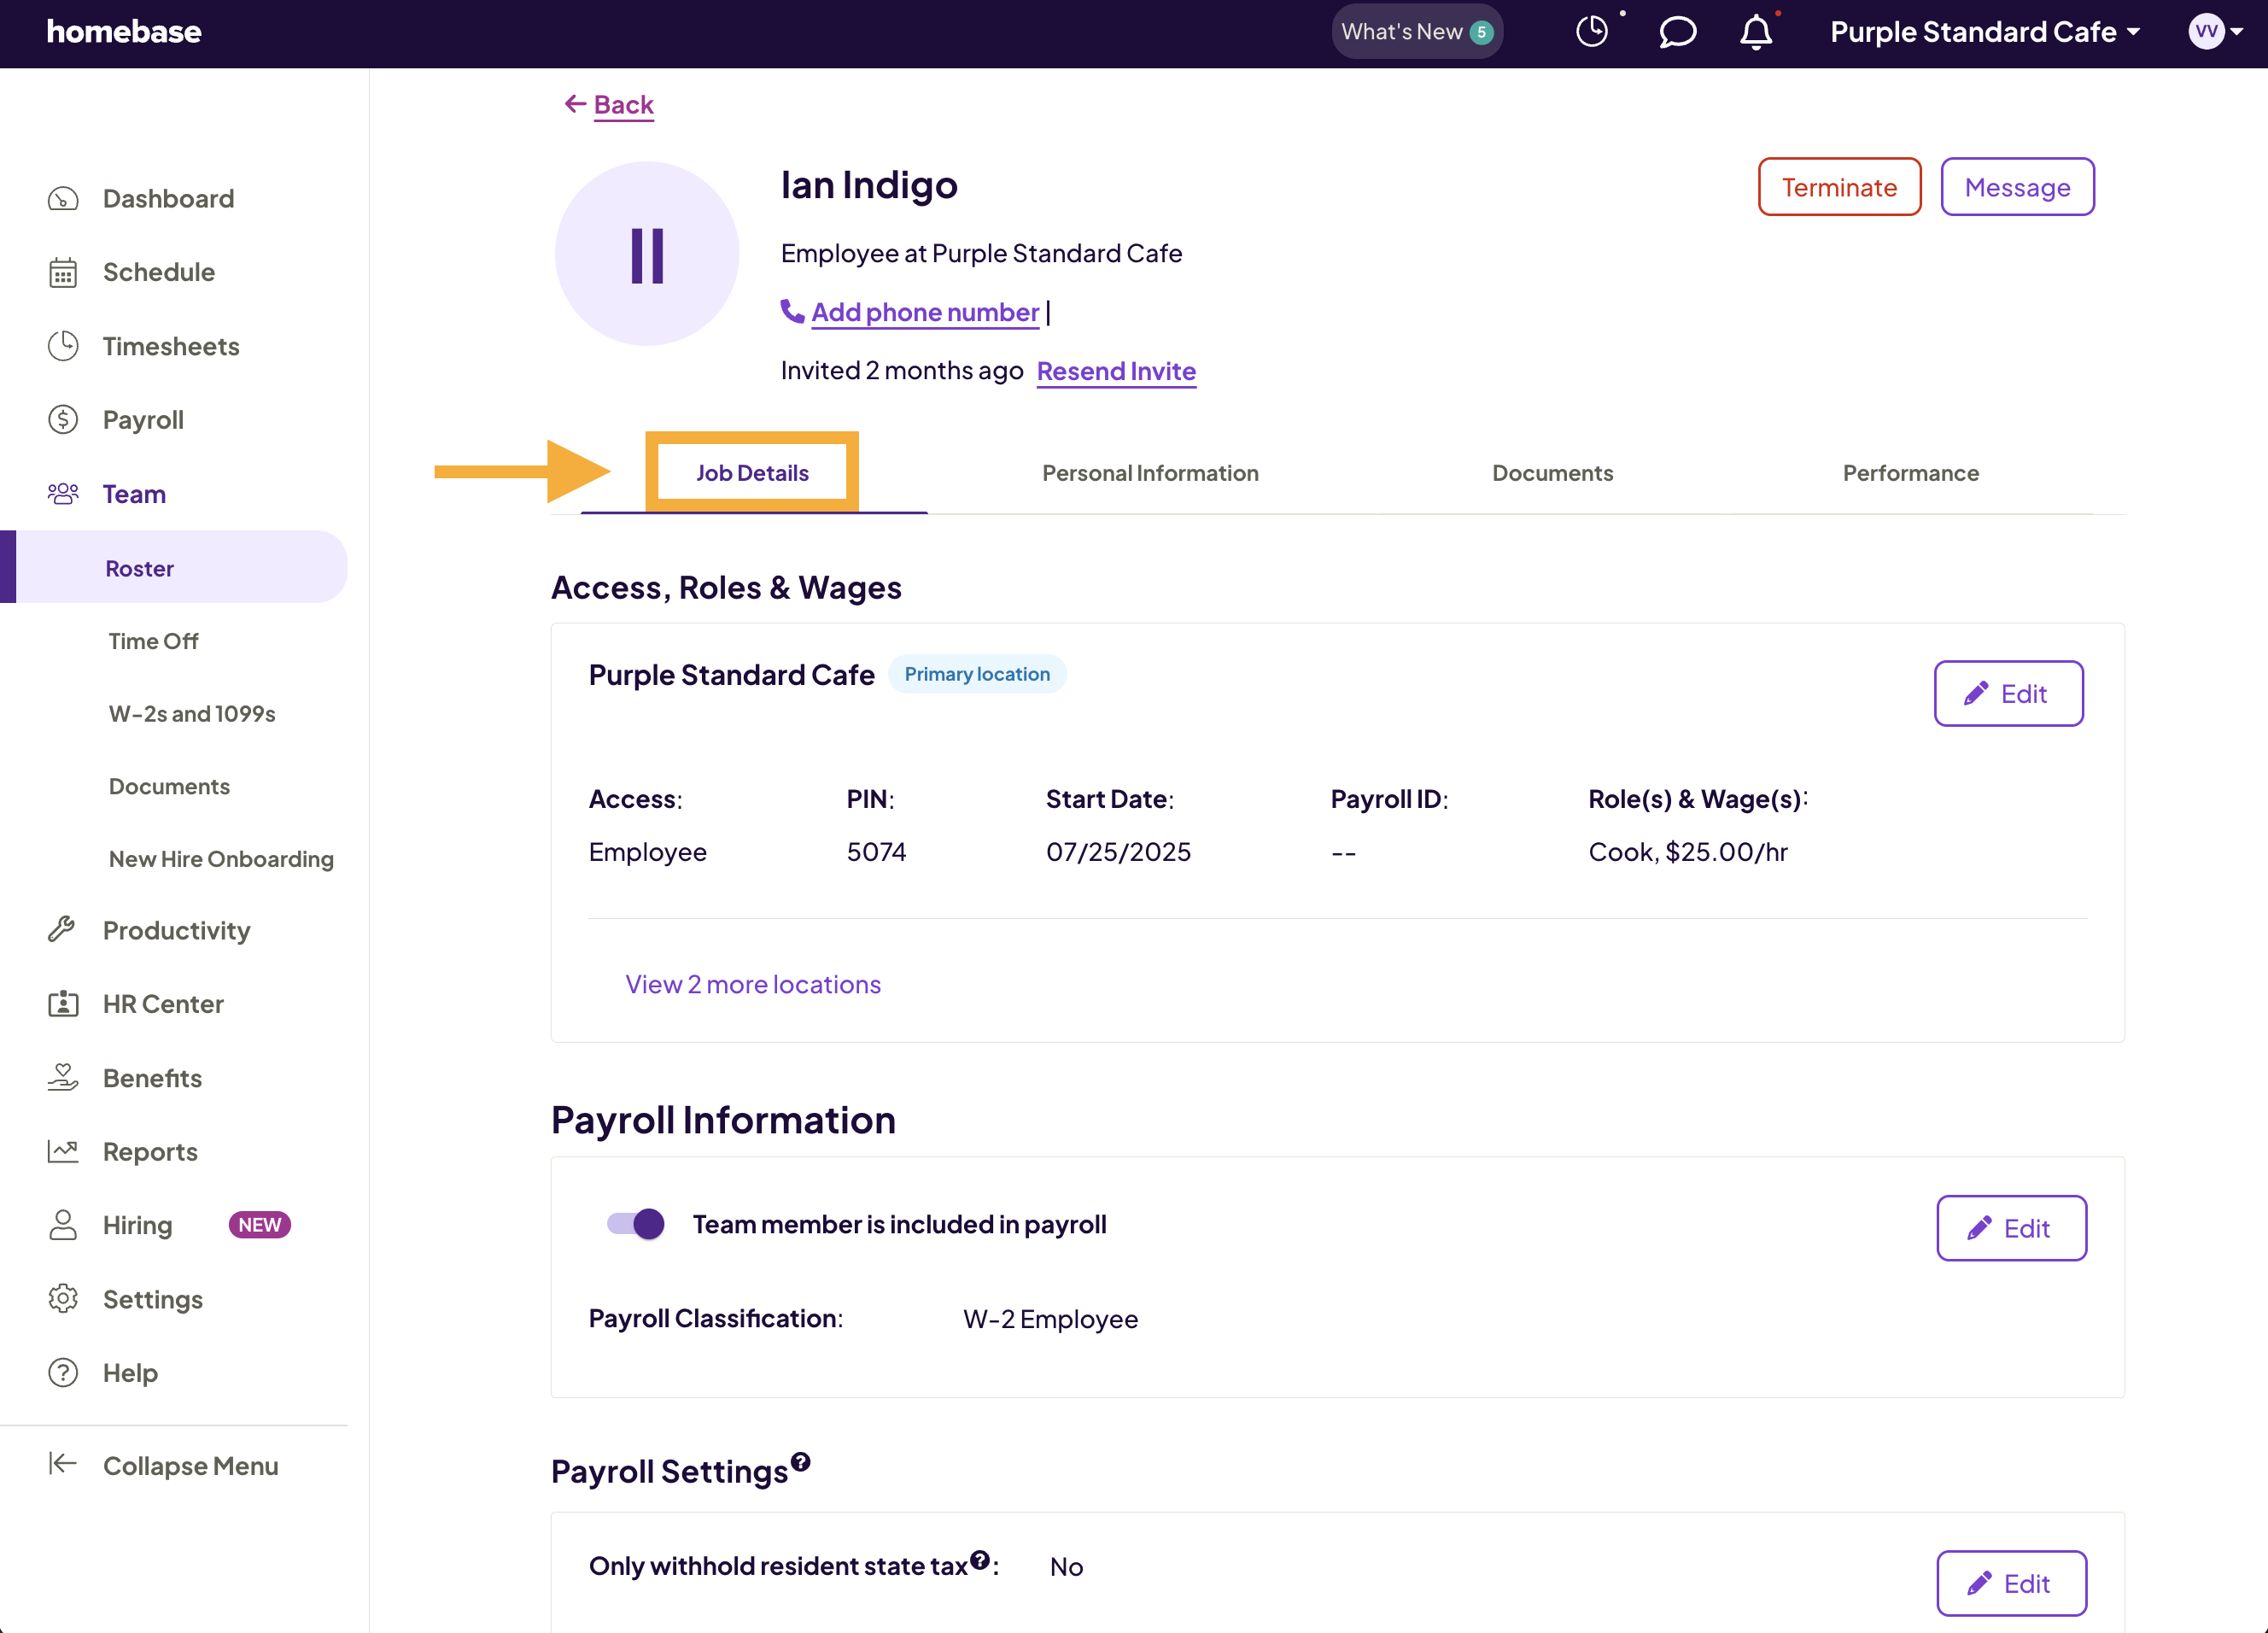This screenshot has width=2268, height=1633.
Task: Toggle team member included in payroll switch
Action: (635, 1223)
